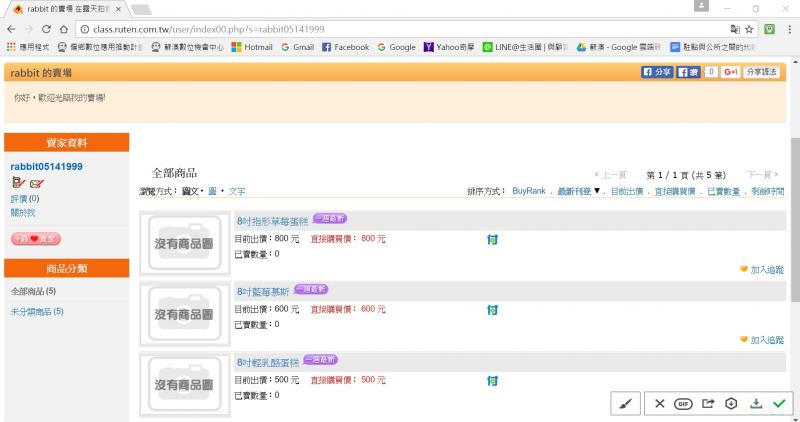Select 未分類商品 (5) category
The height and width of the screenshot is (422, 800).
[37, 311]
